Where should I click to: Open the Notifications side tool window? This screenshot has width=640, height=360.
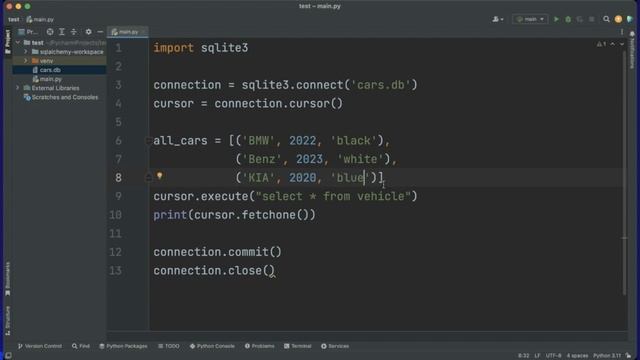(632, 50)
